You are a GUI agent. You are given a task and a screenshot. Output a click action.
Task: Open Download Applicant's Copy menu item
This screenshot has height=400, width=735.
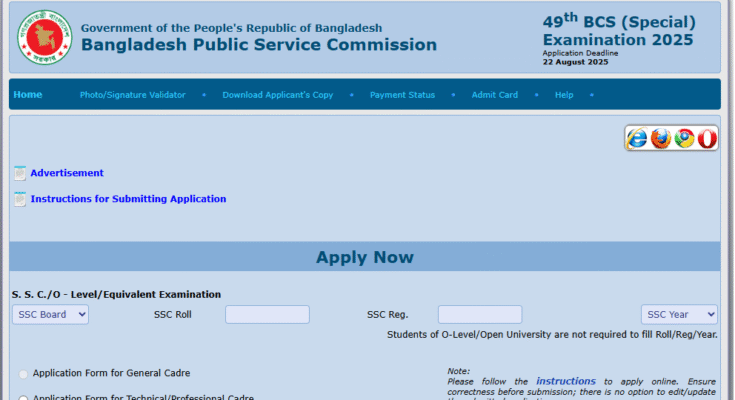pyautogui.click(x=278, y=95)
